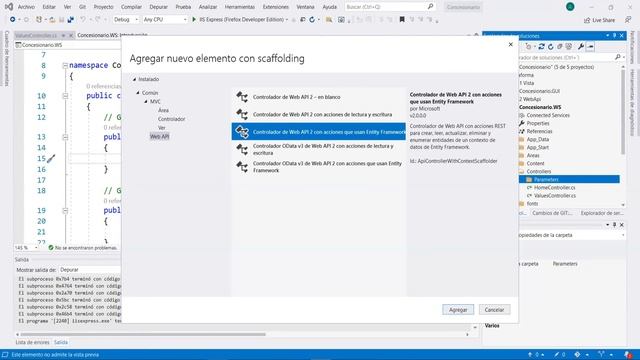Open the Ayuda menu
The image size is (640, 360).
click(330, 7)
